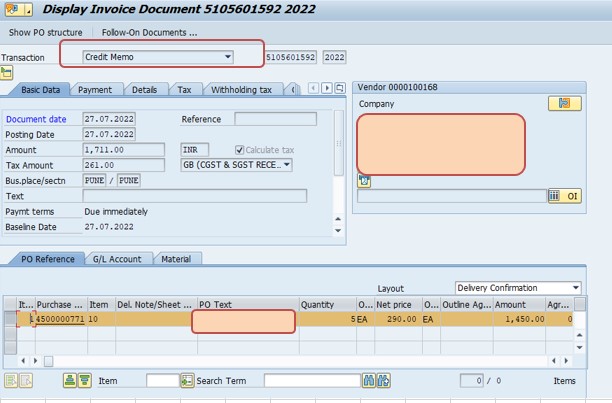Click the binoculars find icon
This screenshot has width=612, height=403.
click(368, 380)
